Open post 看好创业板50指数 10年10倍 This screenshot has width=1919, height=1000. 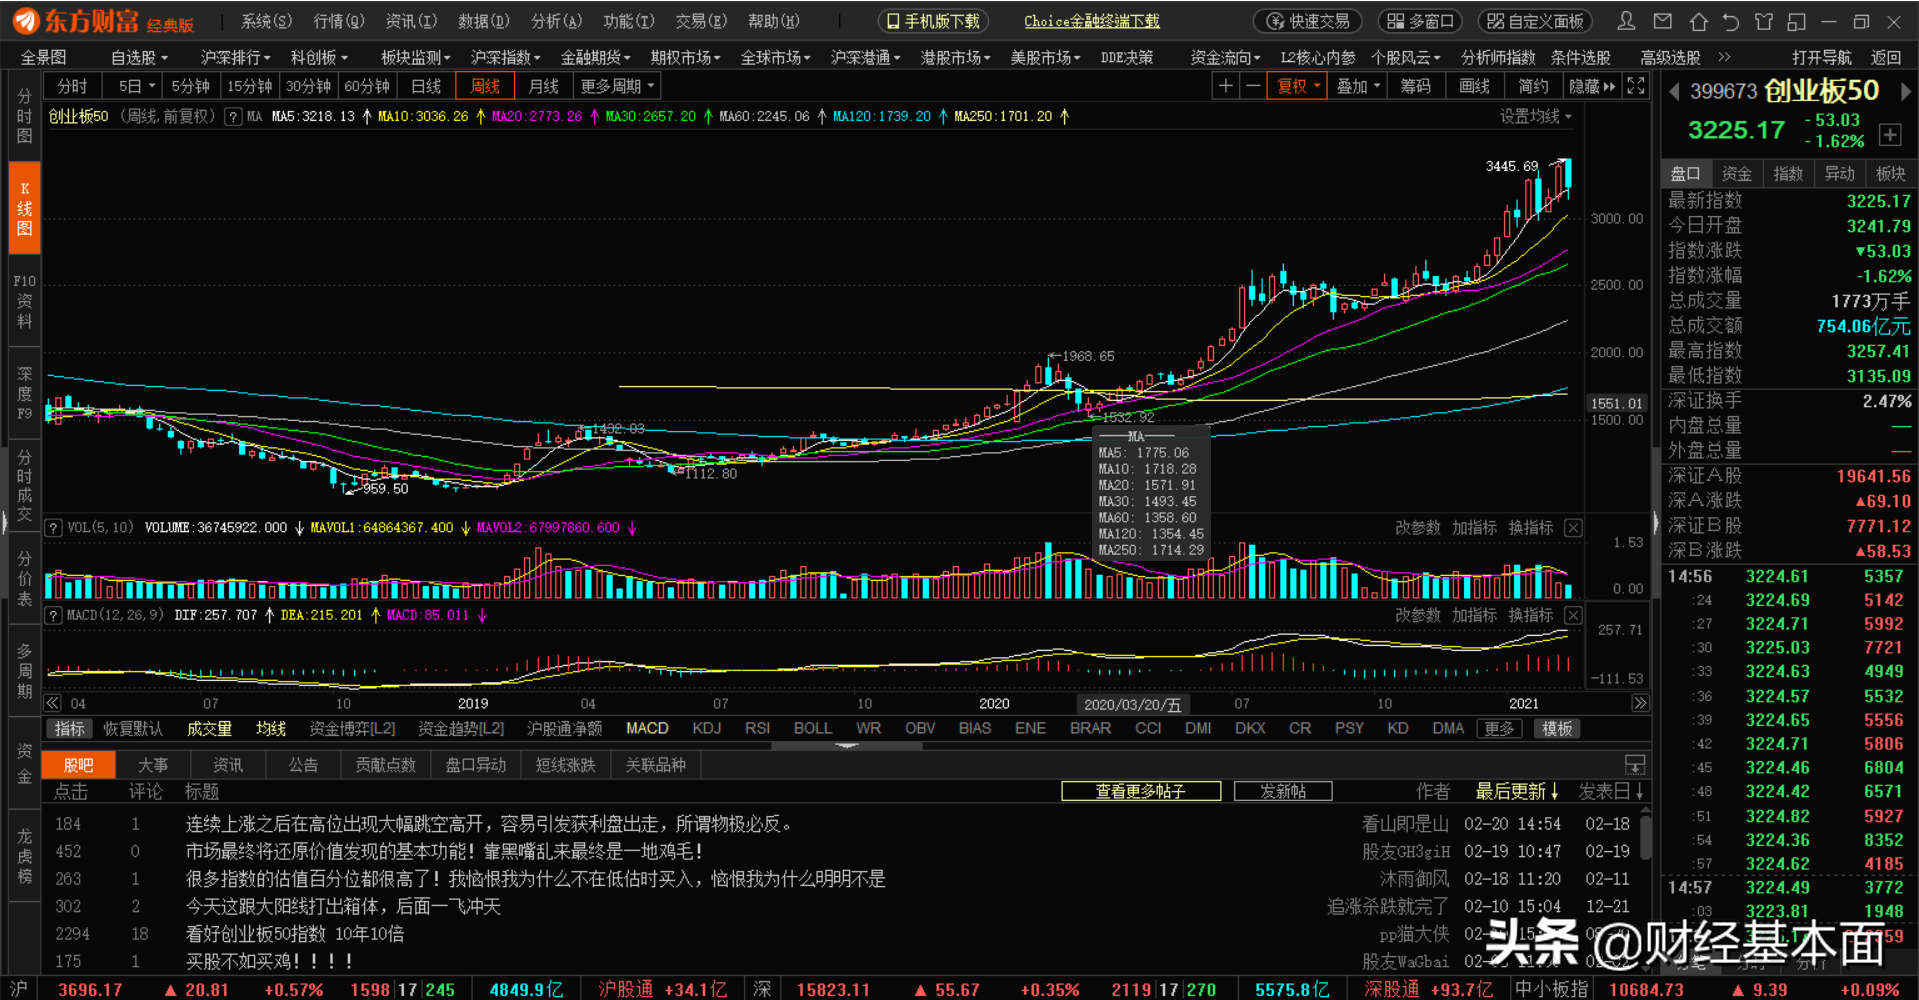pyautogui.click(x=295, y=934)
